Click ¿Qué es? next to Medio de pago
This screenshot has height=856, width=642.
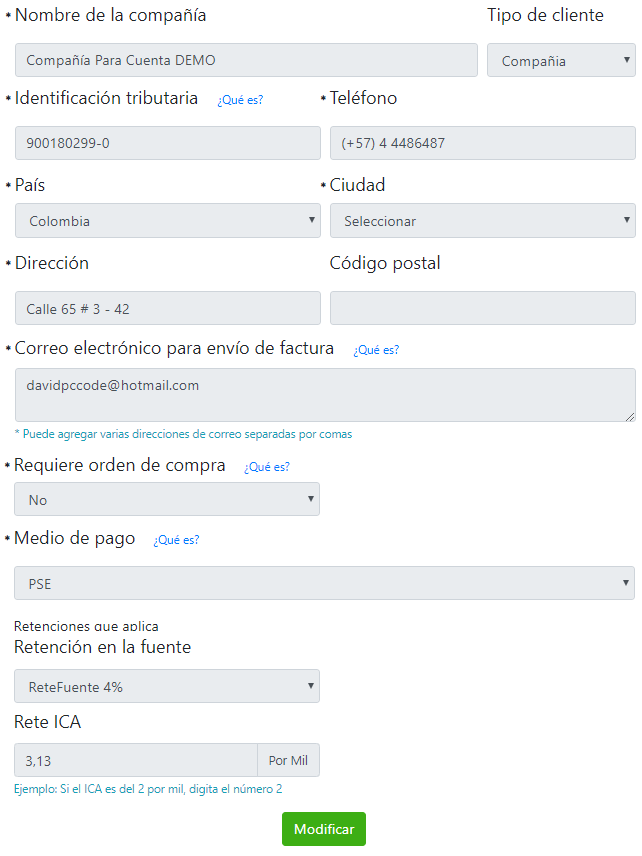pos(176,539)
